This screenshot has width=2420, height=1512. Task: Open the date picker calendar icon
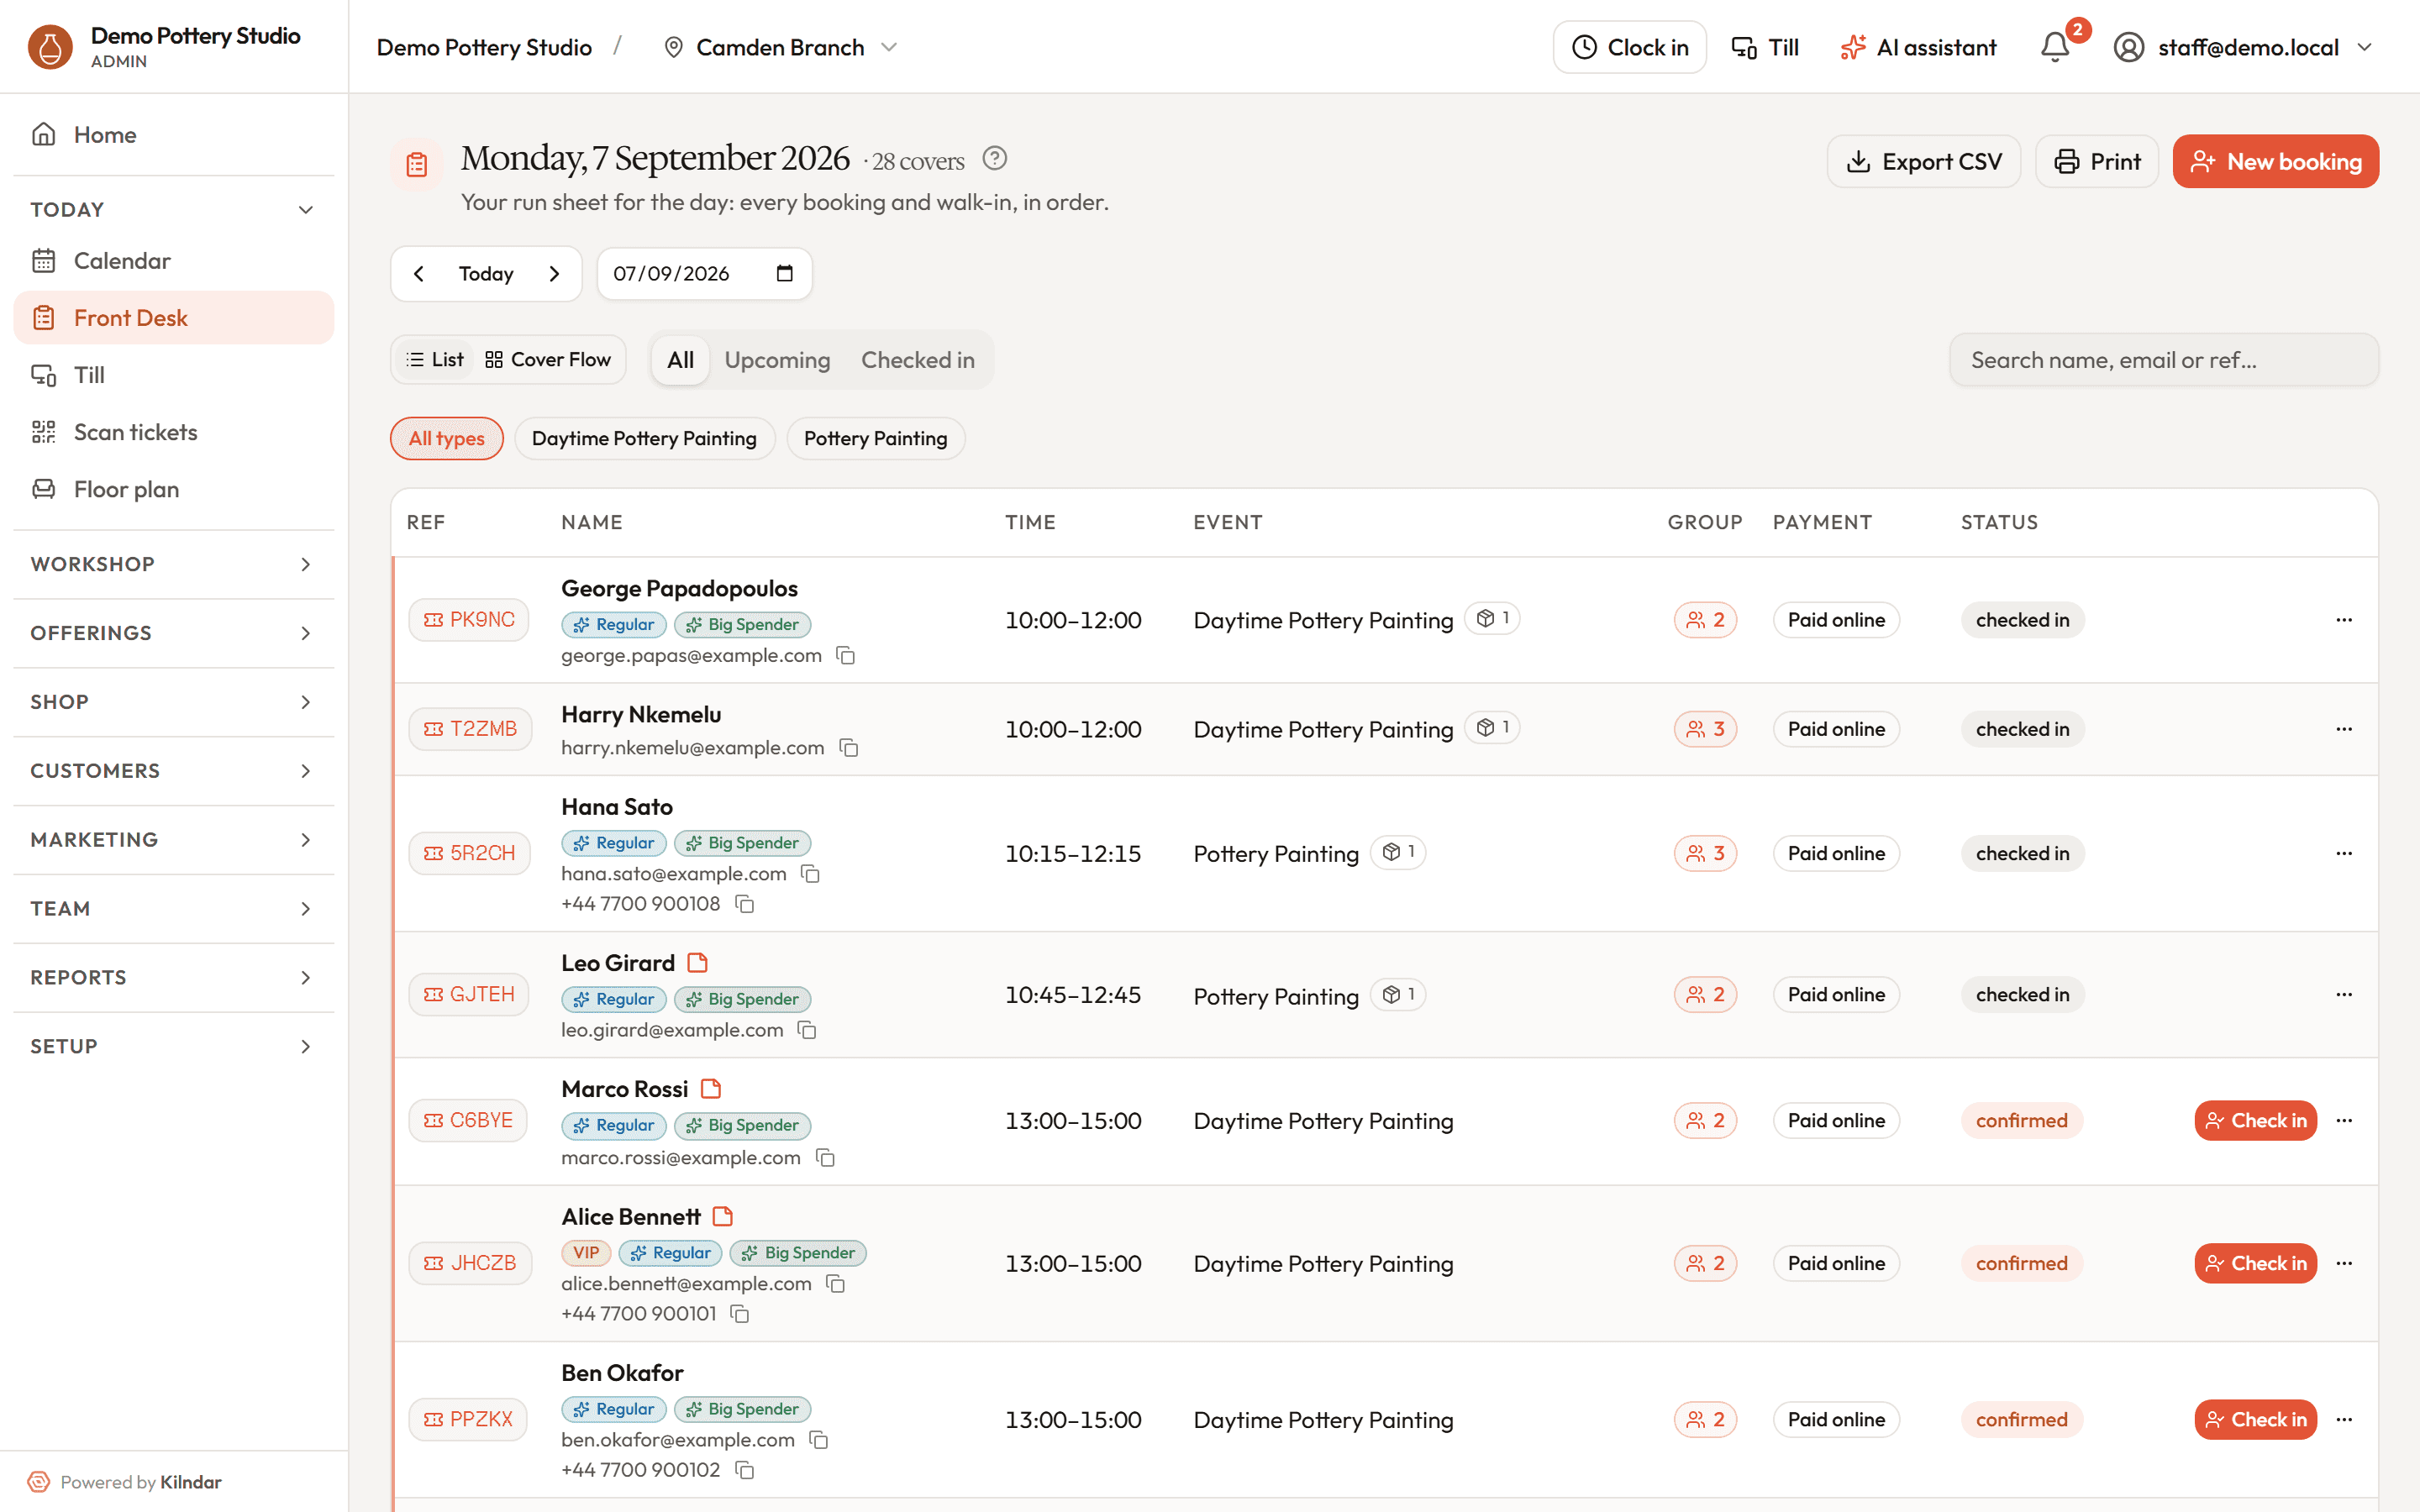tap(785, 274)
